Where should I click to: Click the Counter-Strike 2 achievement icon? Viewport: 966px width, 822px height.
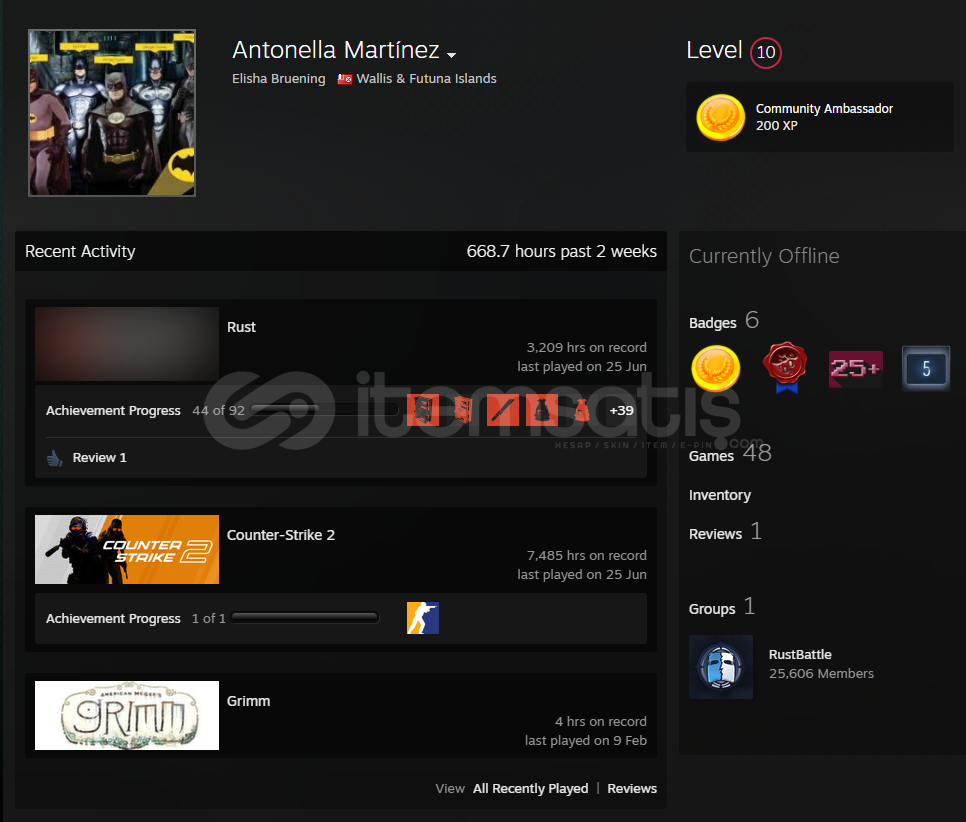pyautogui.click(x=423, y=618)
